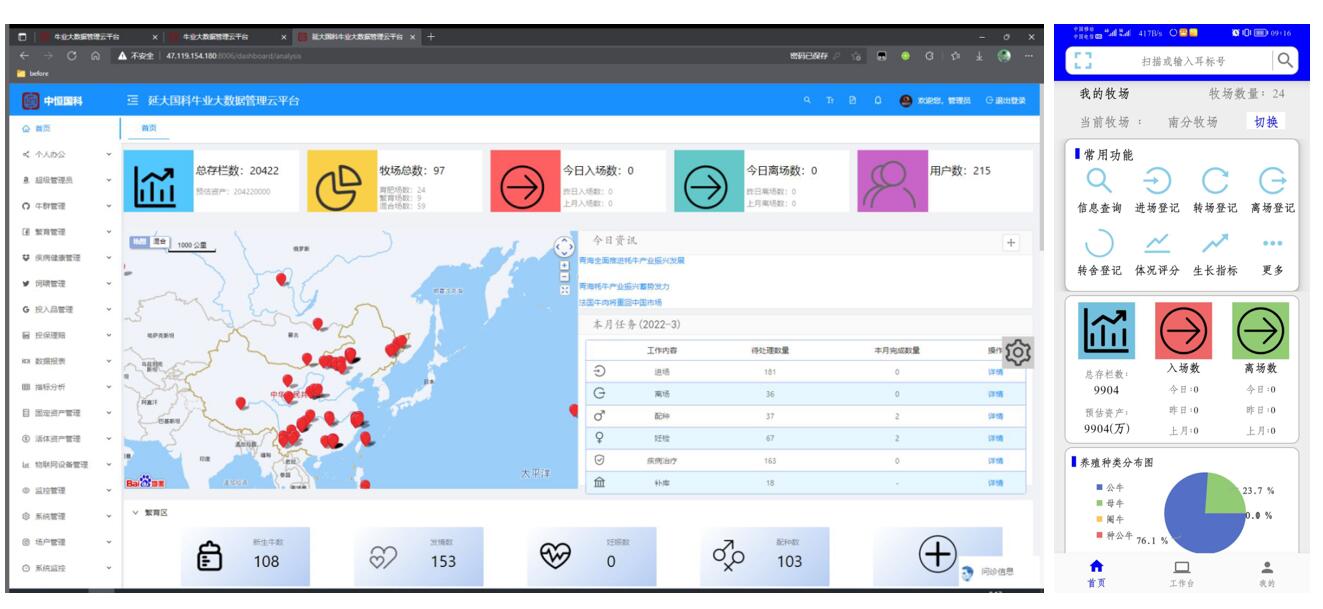Click the gear settings icon beside the task table
1323x609 pixels.
pos(1019,352)
